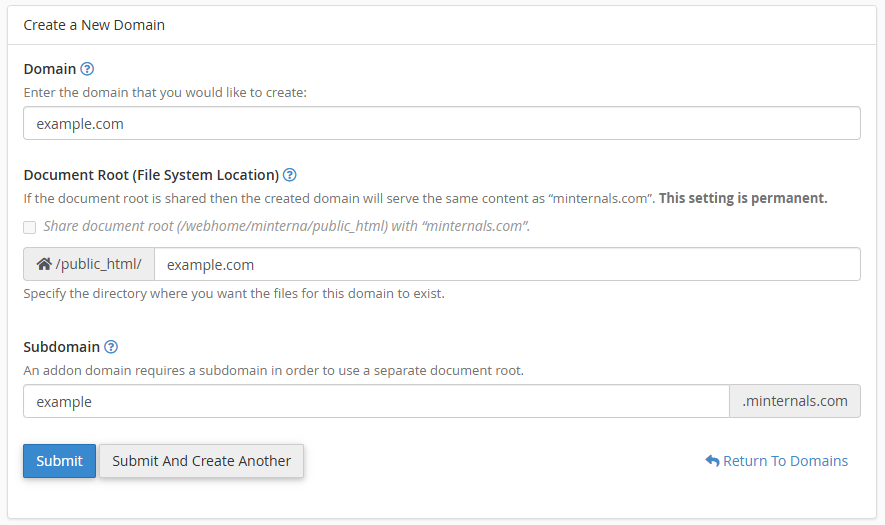Click the bold Domain field label

tap(50, 69)
